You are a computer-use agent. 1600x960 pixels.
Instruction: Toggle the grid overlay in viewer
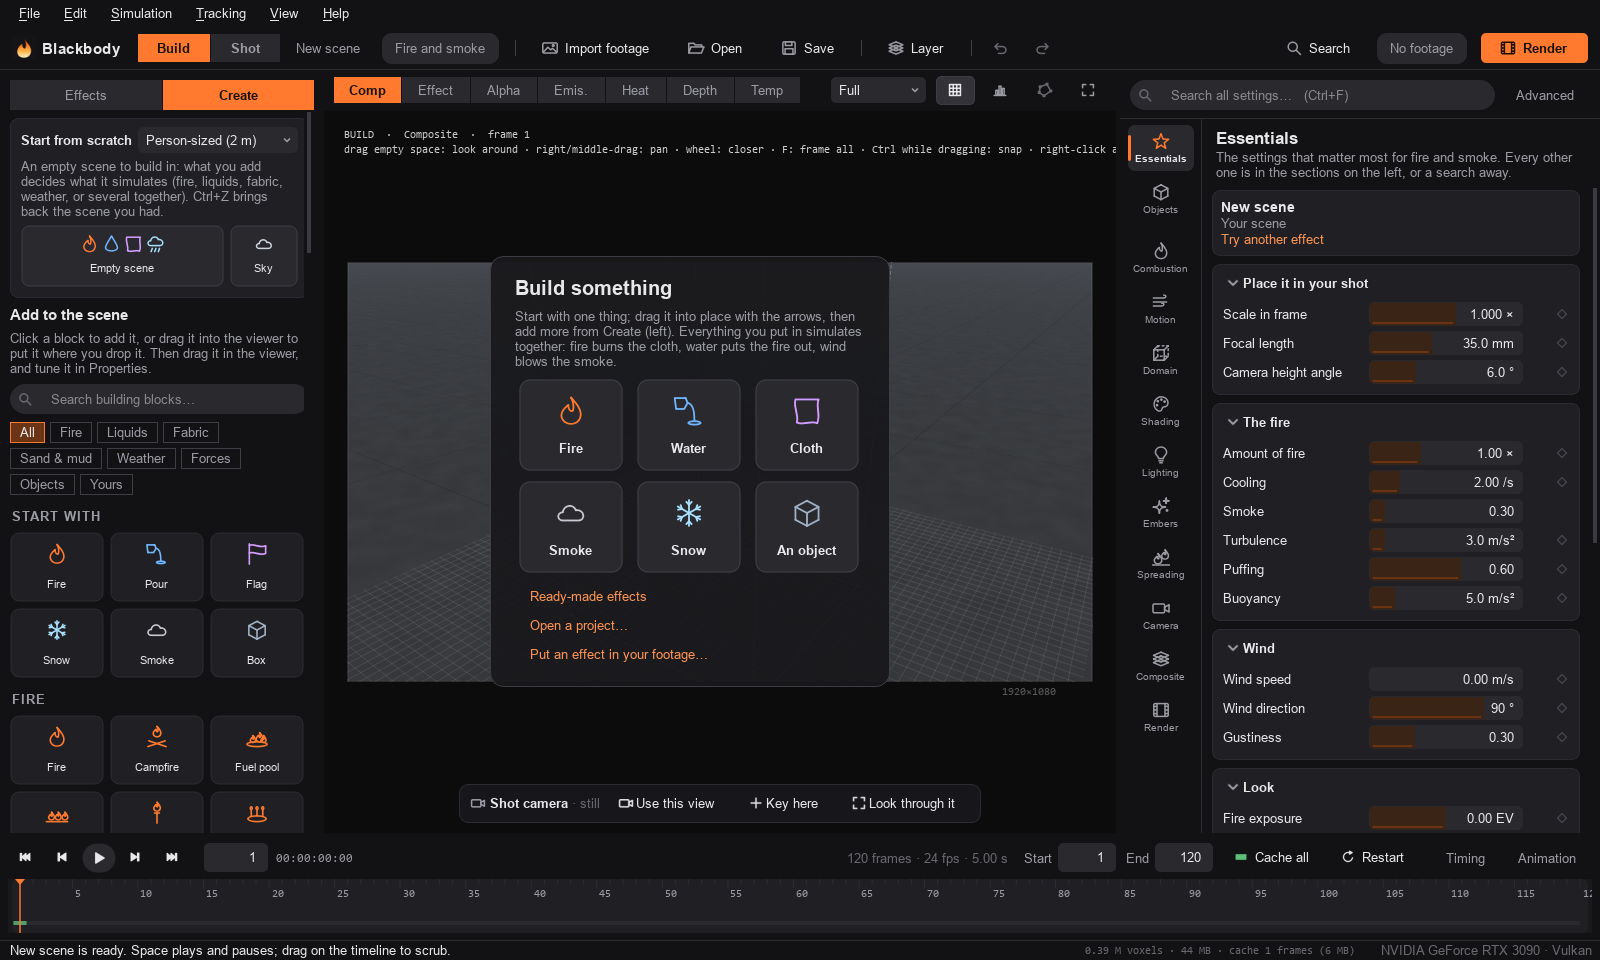955,90
